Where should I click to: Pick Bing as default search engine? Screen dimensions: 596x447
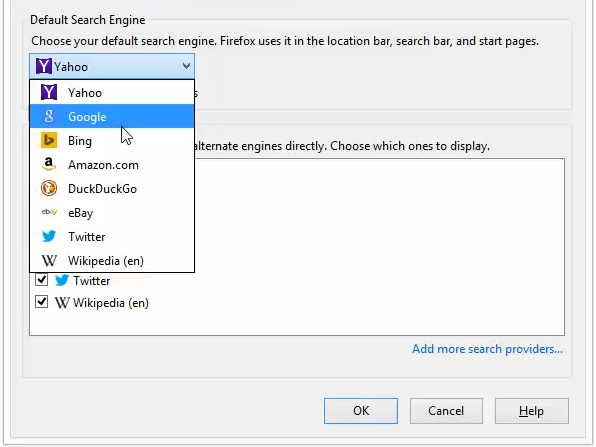point(112,141)
